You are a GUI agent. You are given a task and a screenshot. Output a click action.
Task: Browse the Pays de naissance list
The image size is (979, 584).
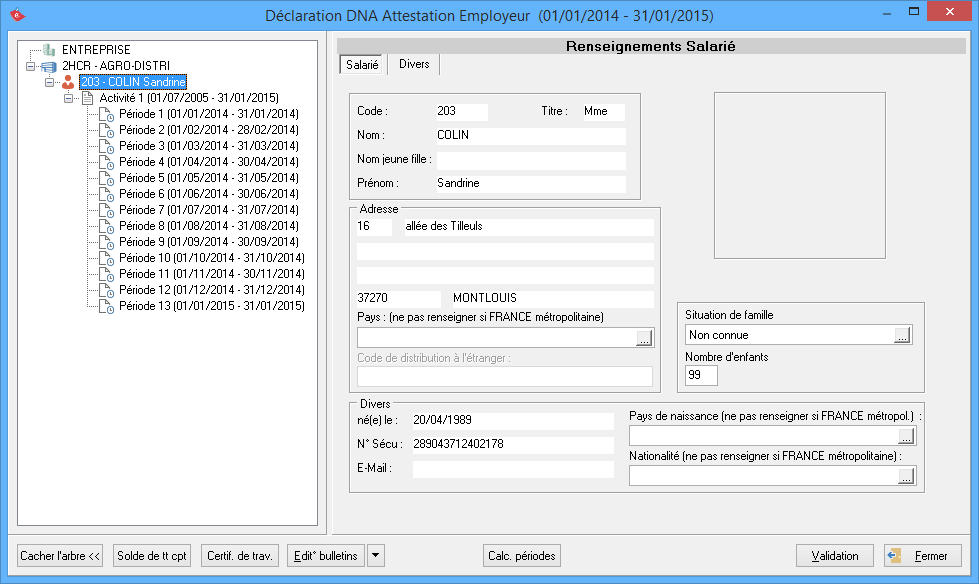pos(906,436)
